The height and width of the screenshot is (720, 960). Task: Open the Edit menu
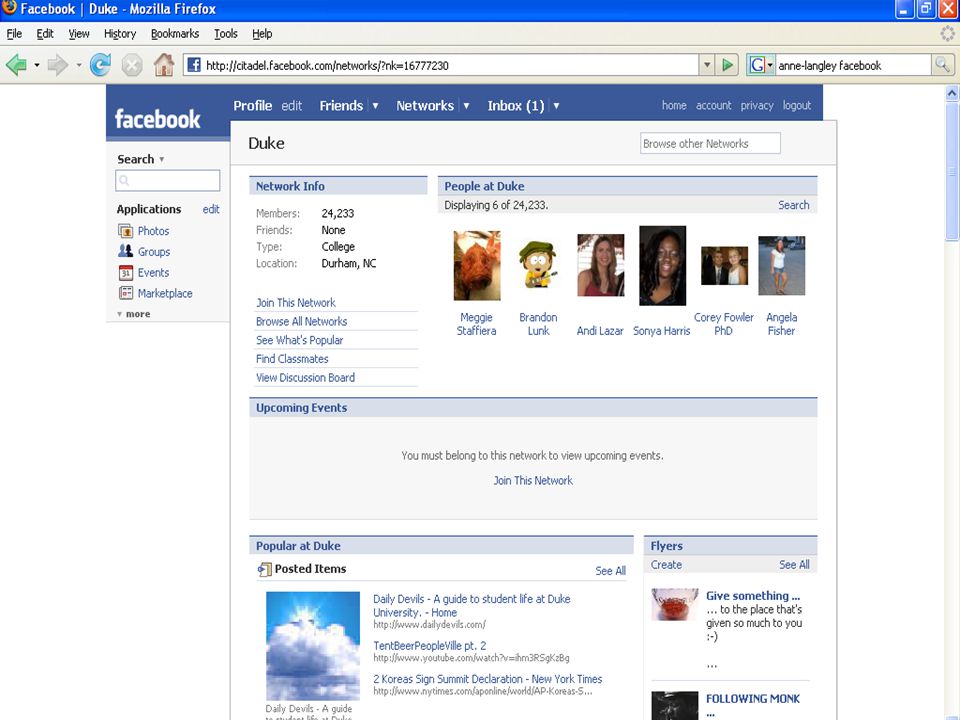point(45,34)
